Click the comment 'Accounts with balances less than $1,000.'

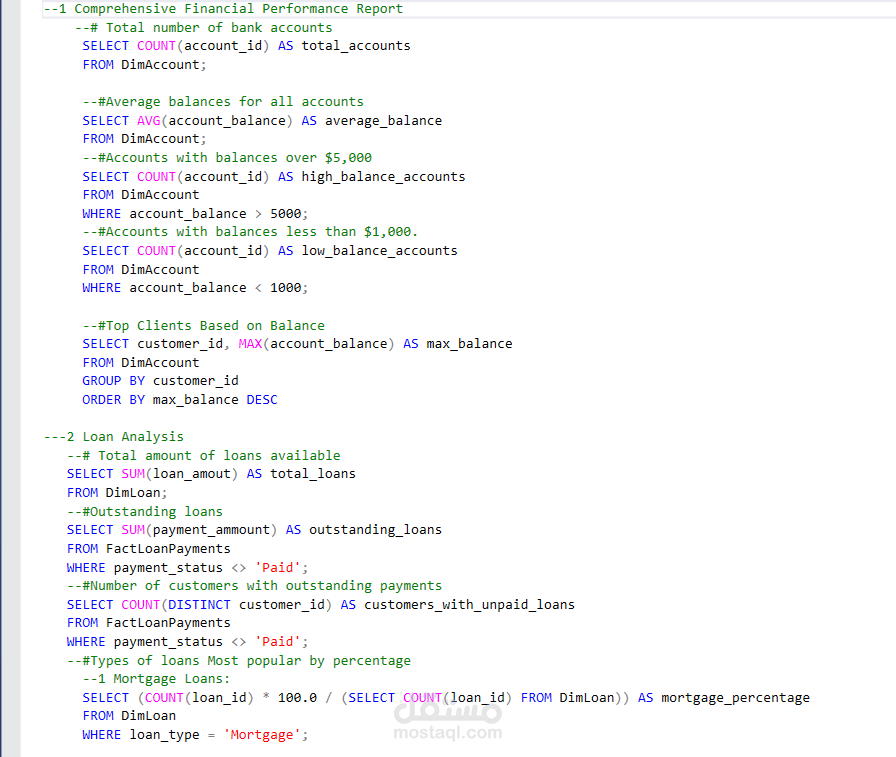pyautogui.click(x=262, y=232)
